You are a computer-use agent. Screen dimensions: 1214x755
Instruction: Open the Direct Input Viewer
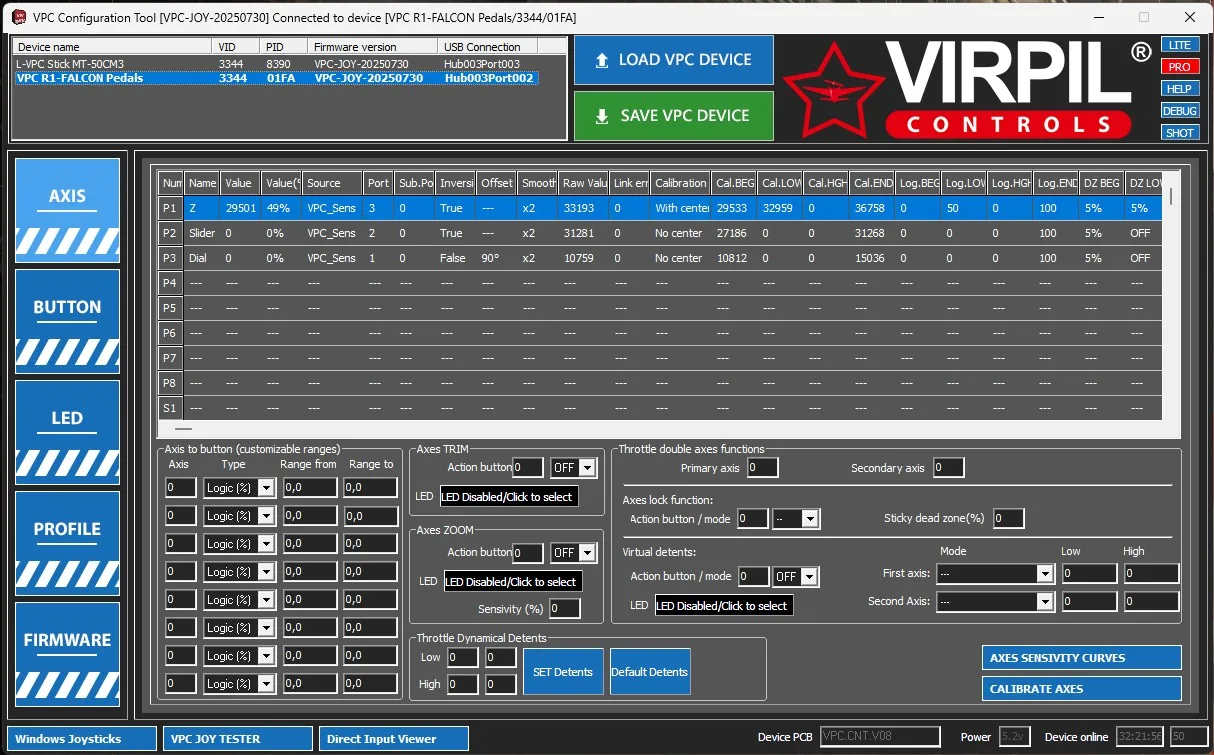click(x=394, y=739)
